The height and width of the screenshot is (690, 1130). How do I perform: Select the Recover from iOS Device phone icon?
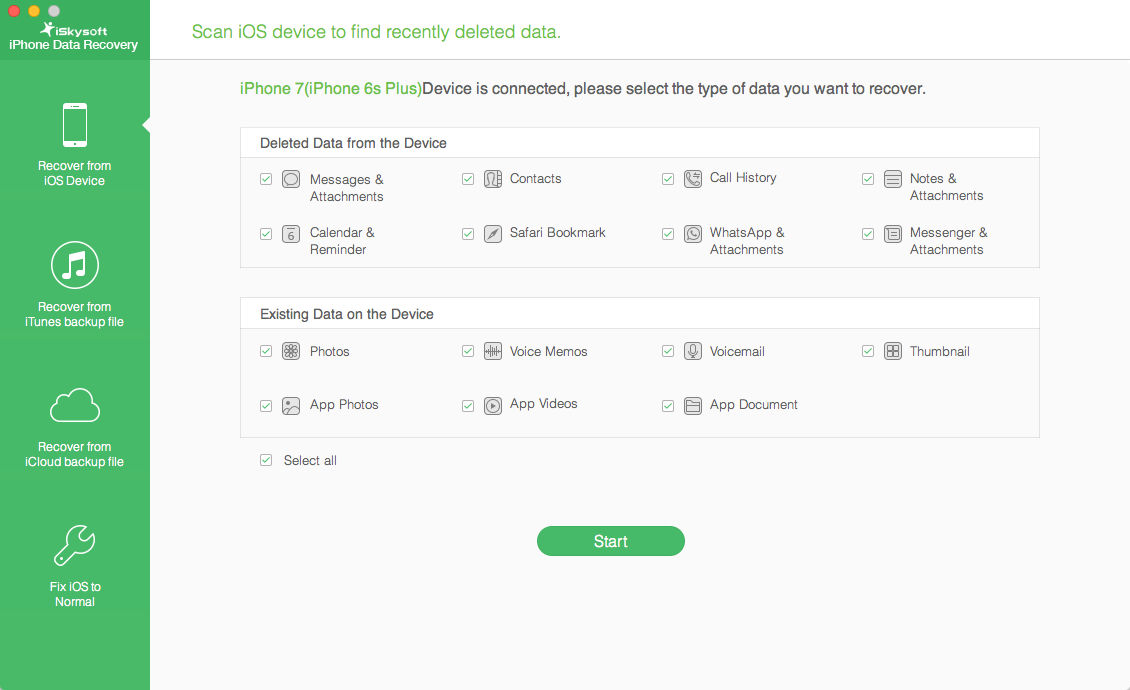tap(75, 125)
